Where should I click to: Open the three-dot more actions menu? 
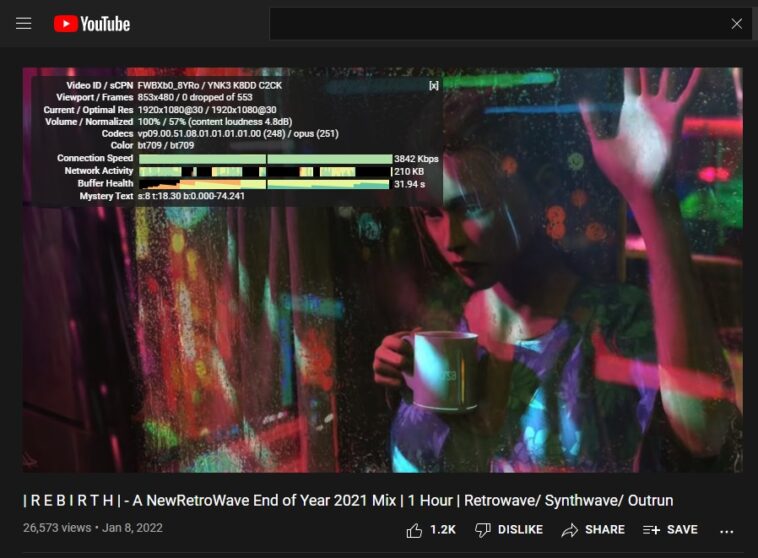(x=727, y=531)
